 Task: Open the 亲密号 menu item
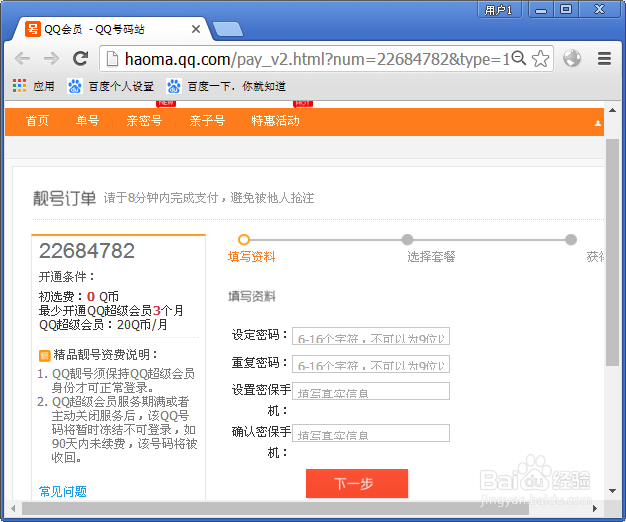144,121
